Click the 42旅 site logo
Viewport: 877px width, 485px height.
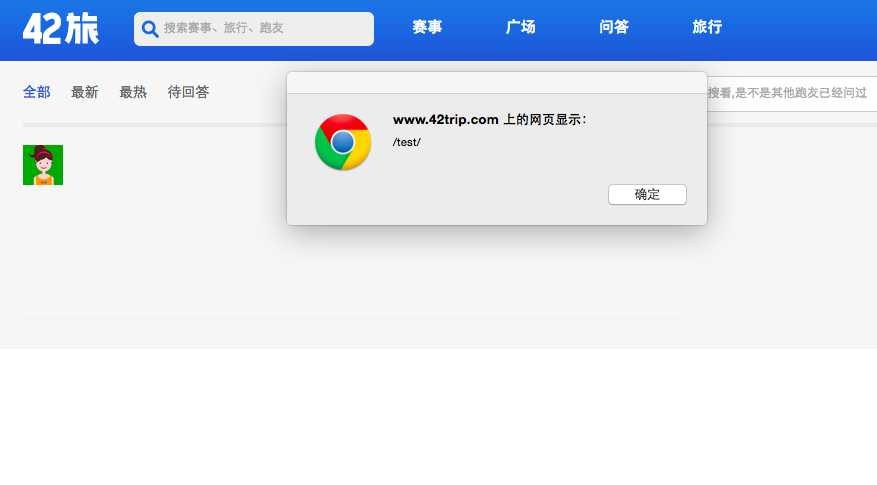tap(60, 29)
